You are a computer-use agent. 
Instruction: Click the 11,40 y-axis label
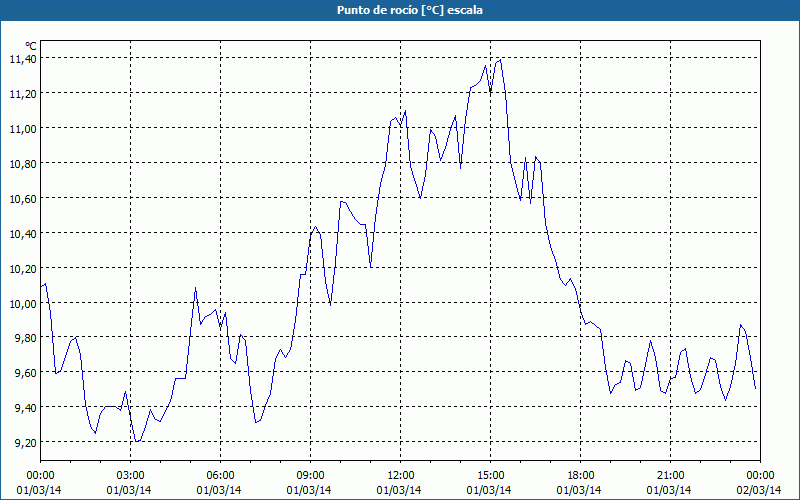23,59
